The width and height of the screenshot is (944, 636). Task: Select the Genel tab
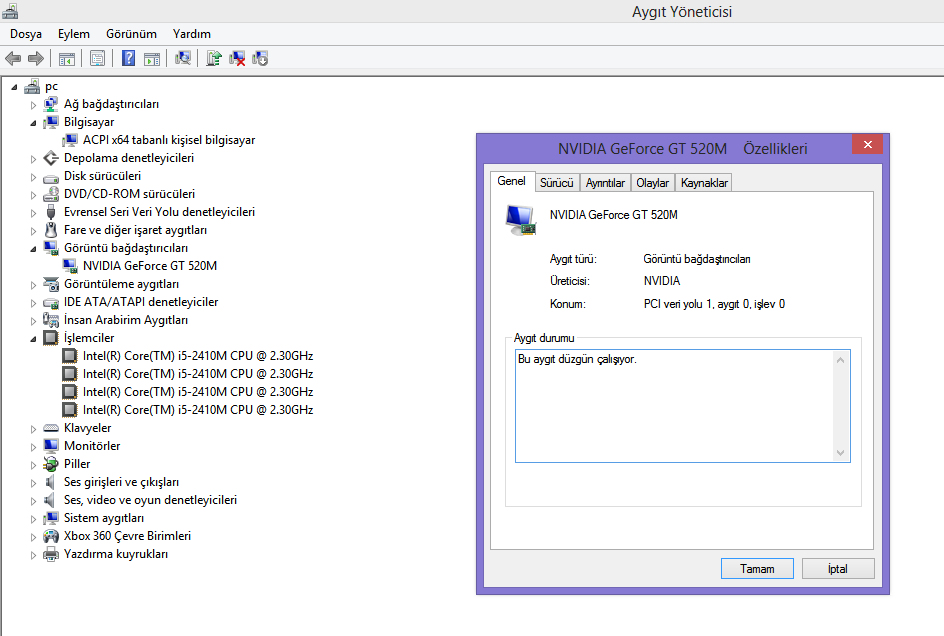(512, 181)
